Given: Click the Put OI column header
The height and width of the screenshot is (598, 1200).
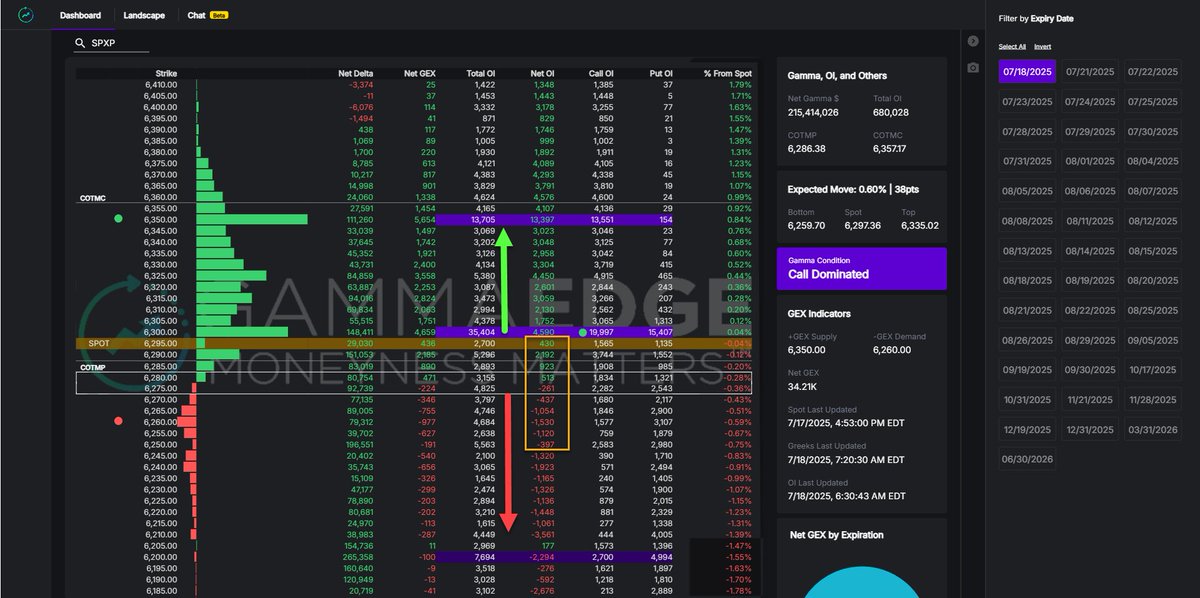Looking at the screenshot, I should [x=661, y=73].
